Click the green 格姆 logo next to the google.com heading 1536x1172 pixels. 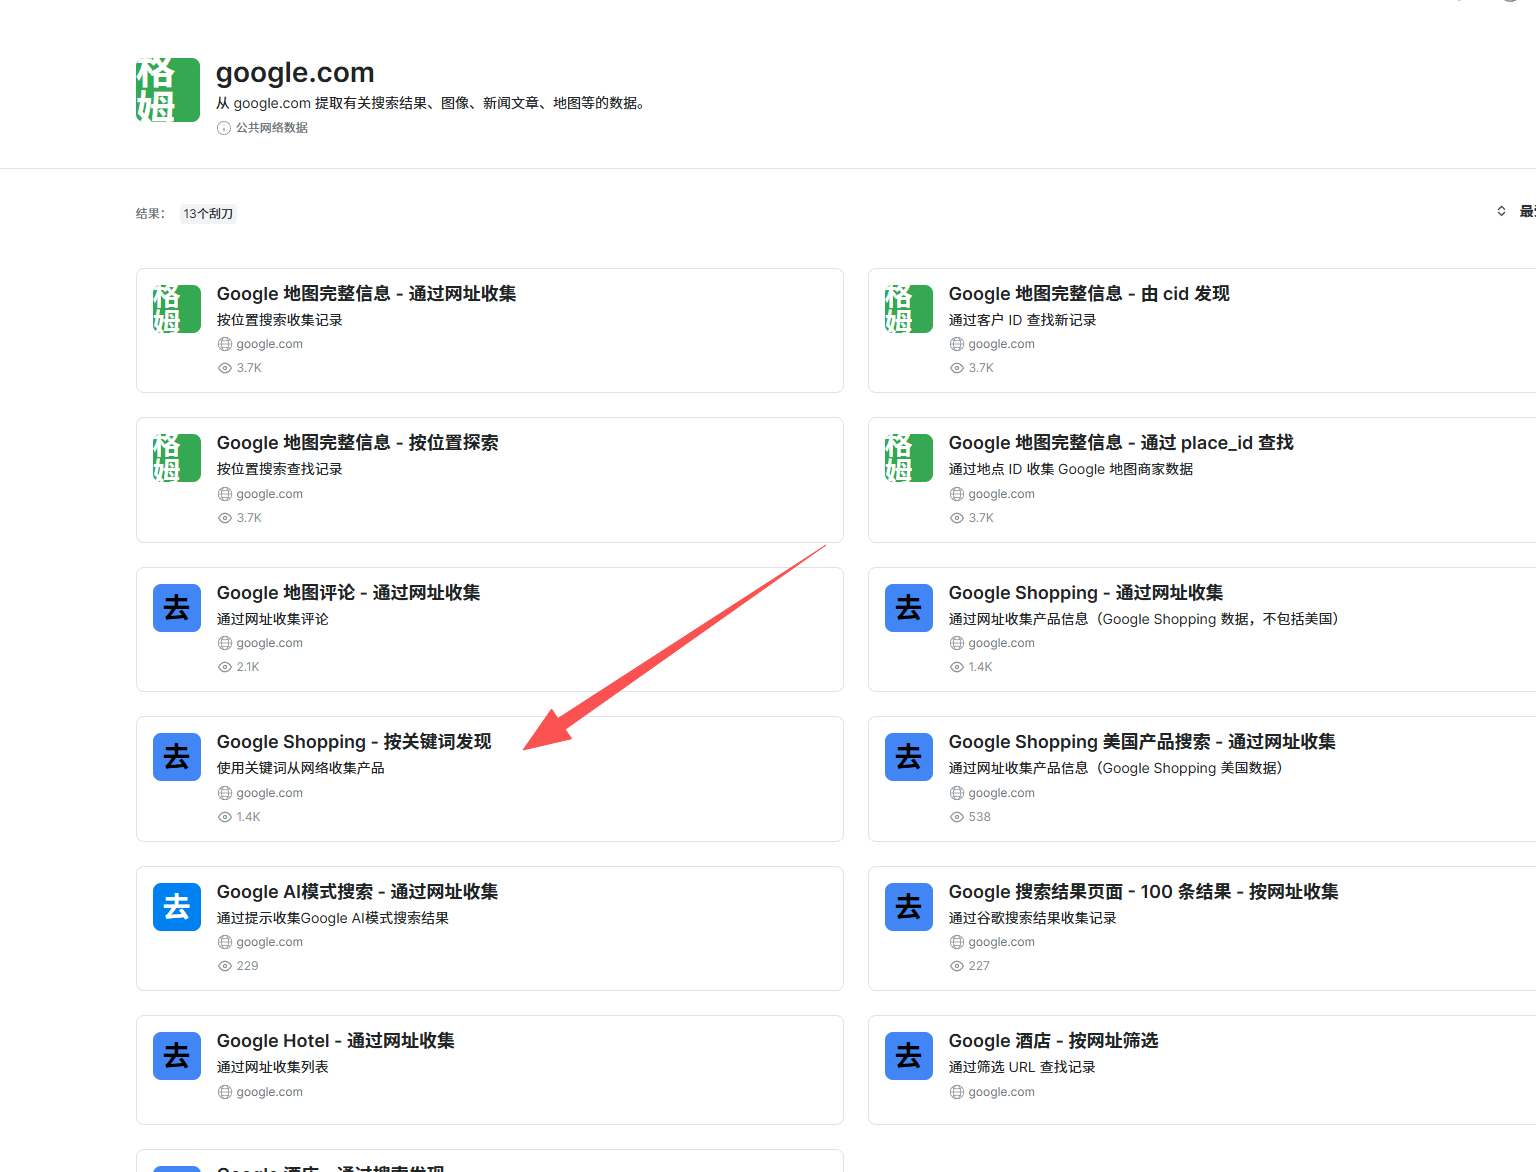[x=167, y=89]
